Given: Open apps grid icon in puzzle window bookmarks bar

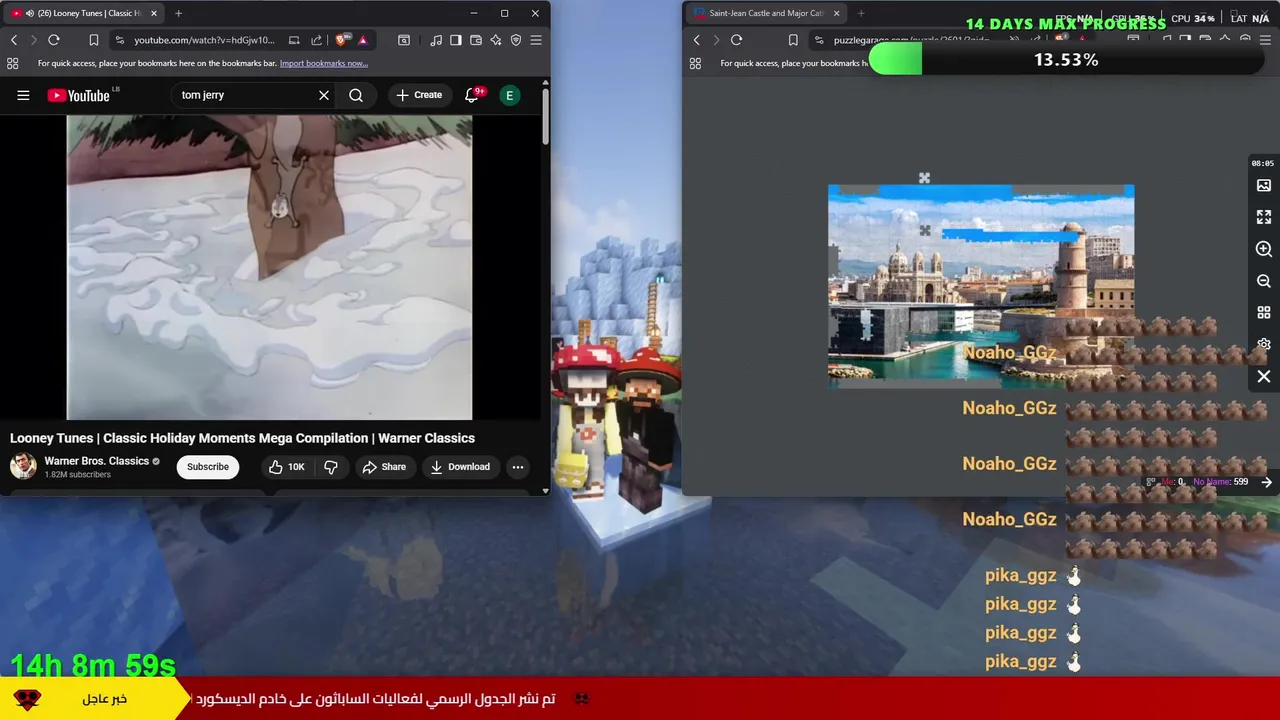Looking at the screenshot, I should pos(695,63).
